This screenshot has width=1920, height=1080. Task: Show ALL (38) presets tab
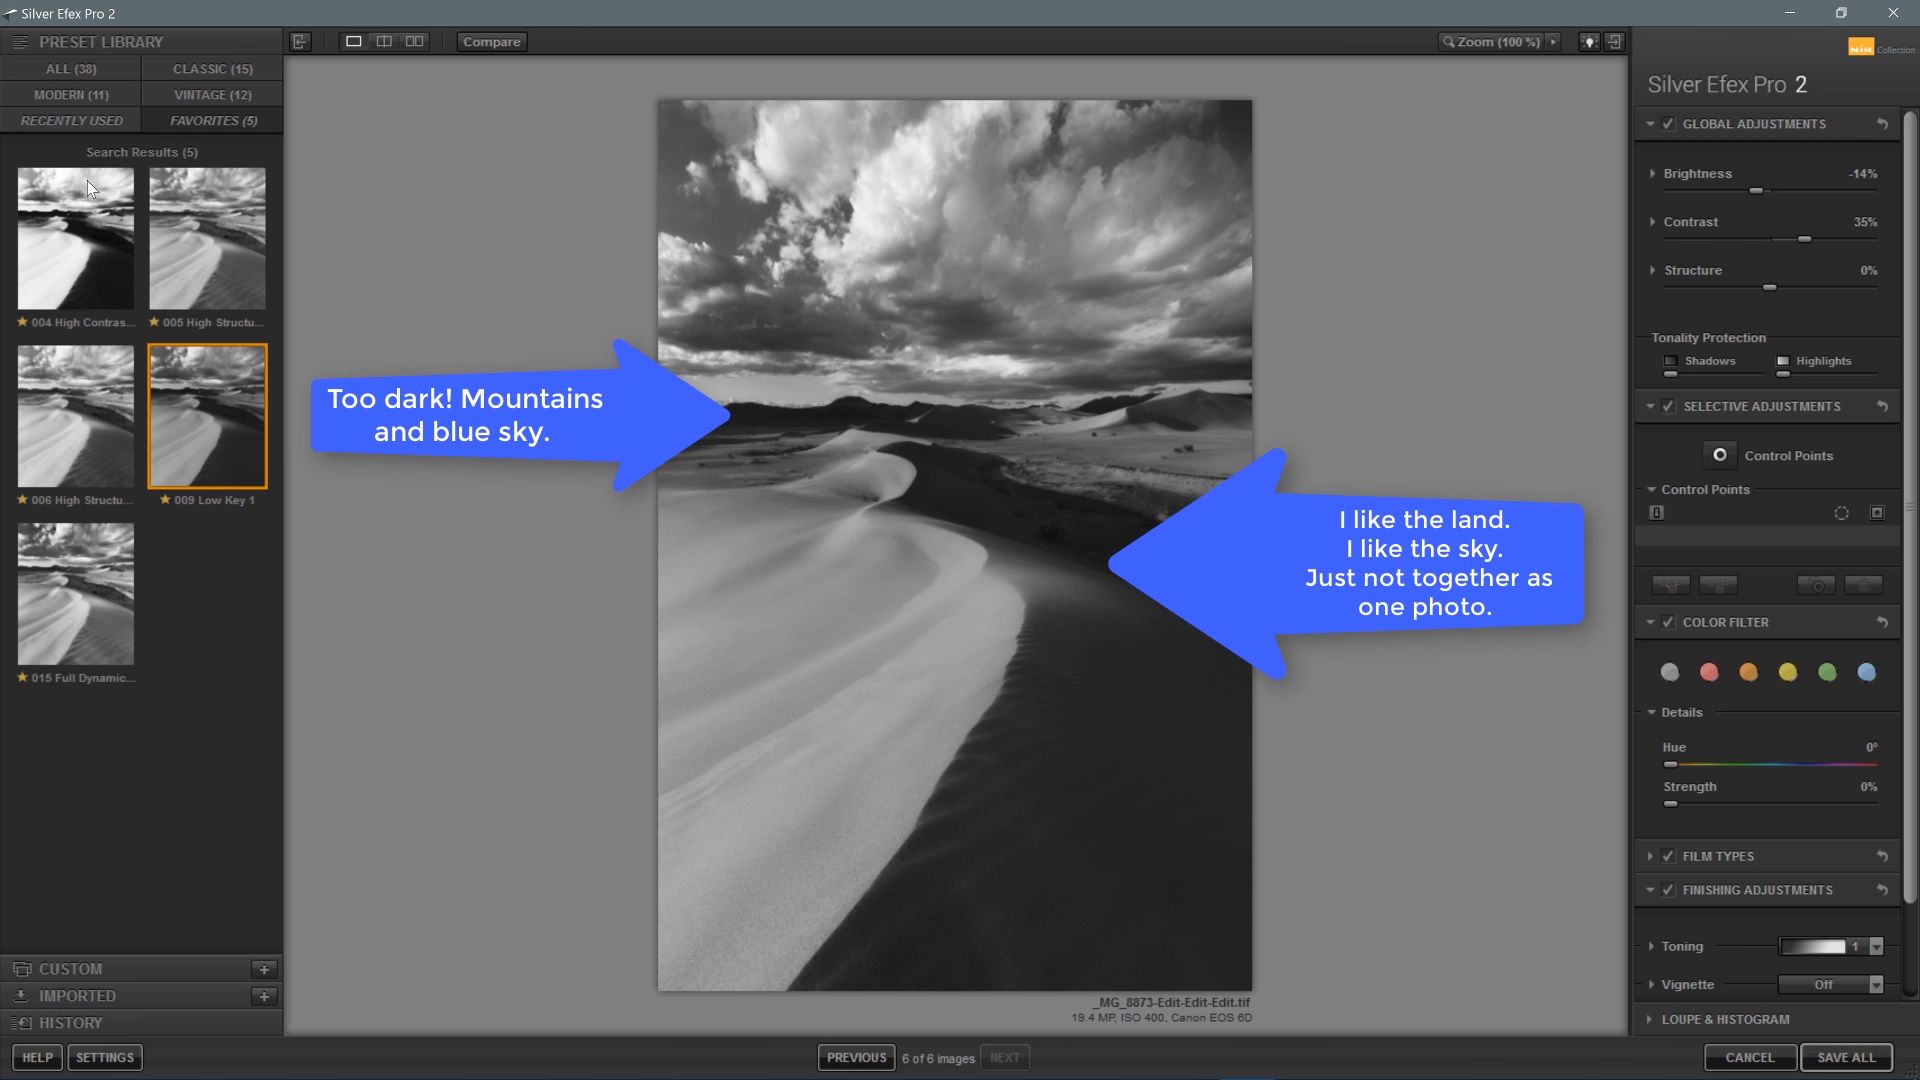click(x=71, y=69)
